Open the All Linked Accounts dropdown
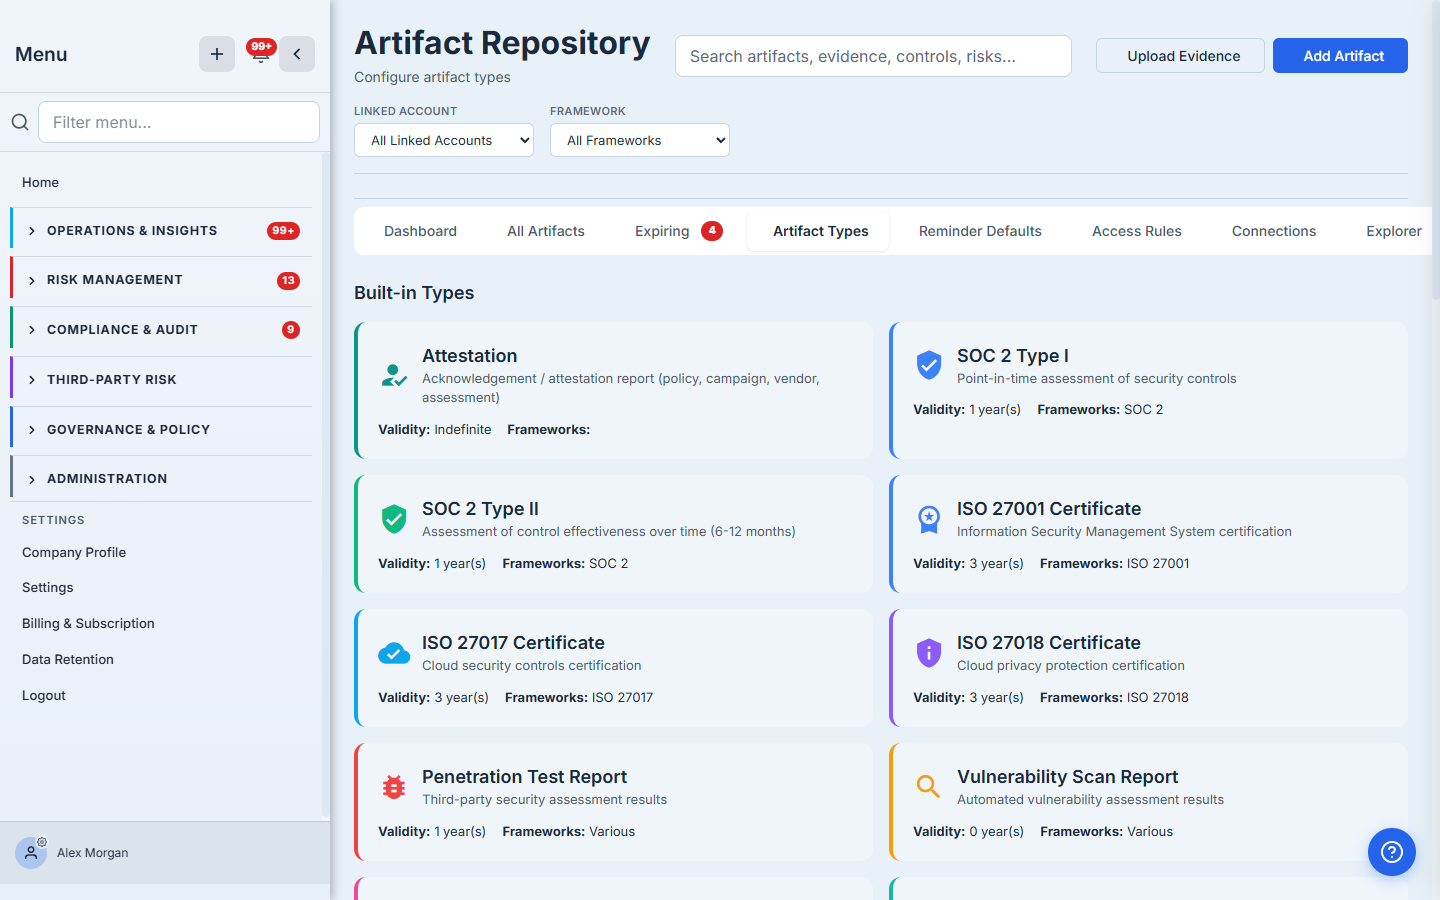This screenshot has width=1440, height=900. [444, 140]
